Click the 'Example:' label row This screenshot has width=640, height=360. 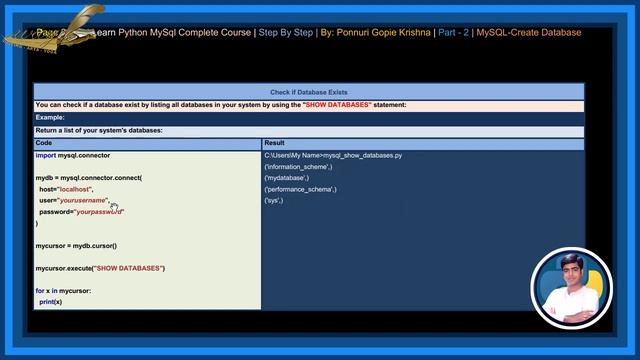(x=309, y=118)
